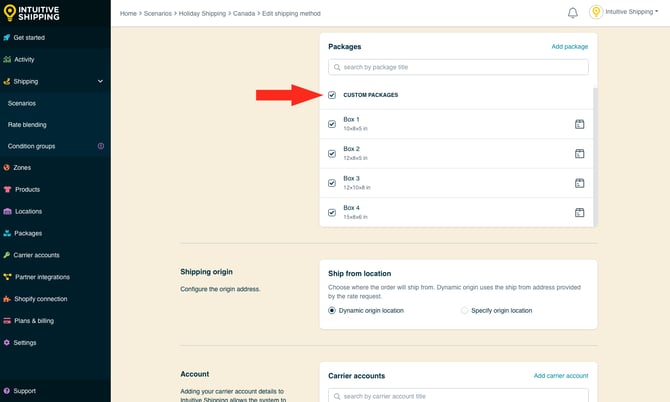Screen dimensions: 670x402
Task: Click the notification bell icon
Action: (573, 13)
